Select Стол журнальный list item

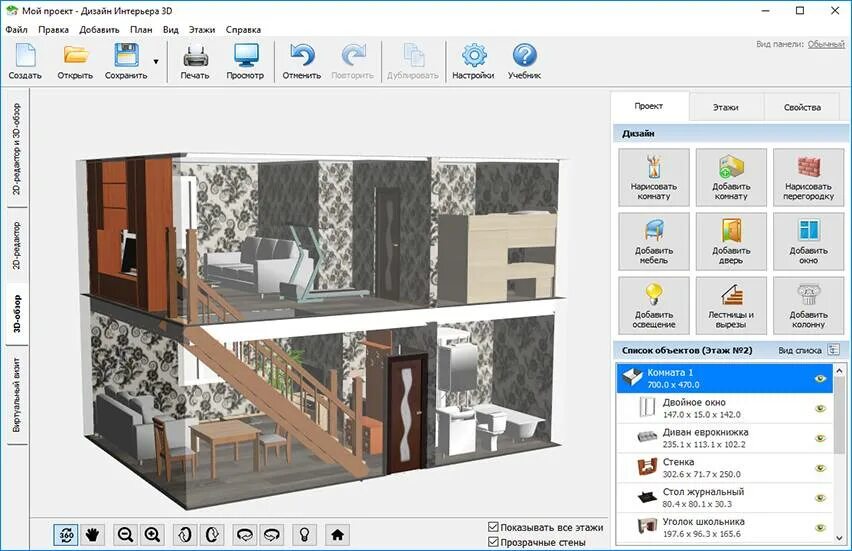725,498
